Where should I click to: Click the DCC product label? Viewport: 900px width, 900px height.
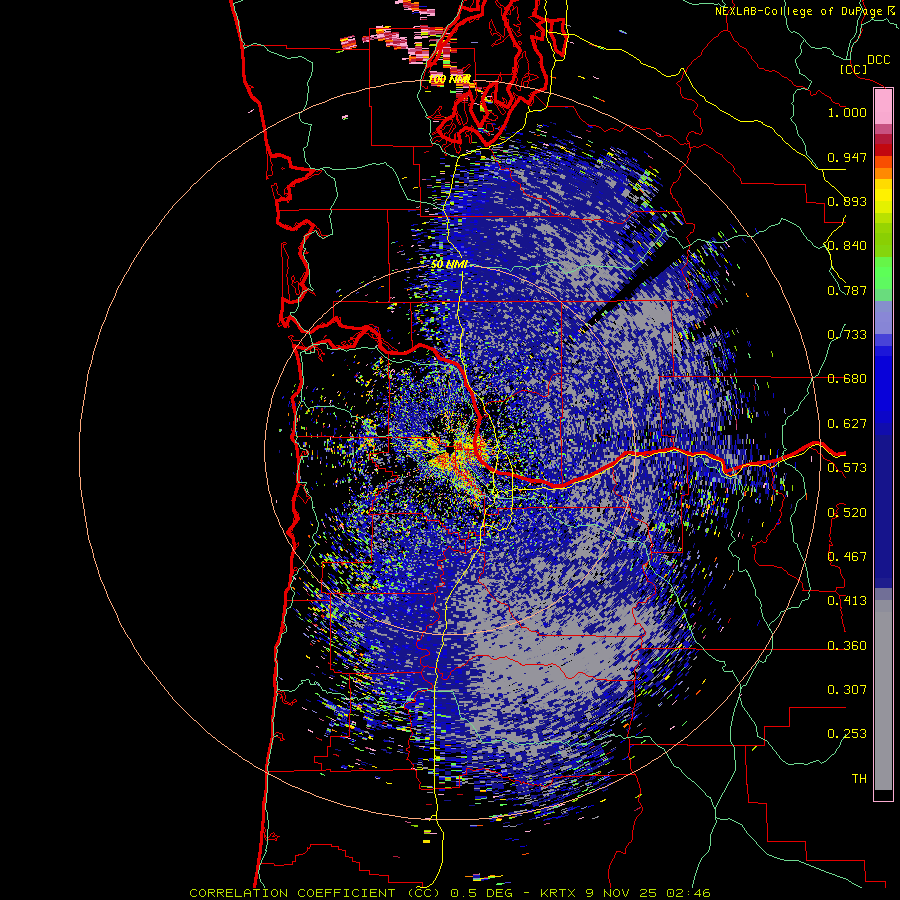click(878, 60)
